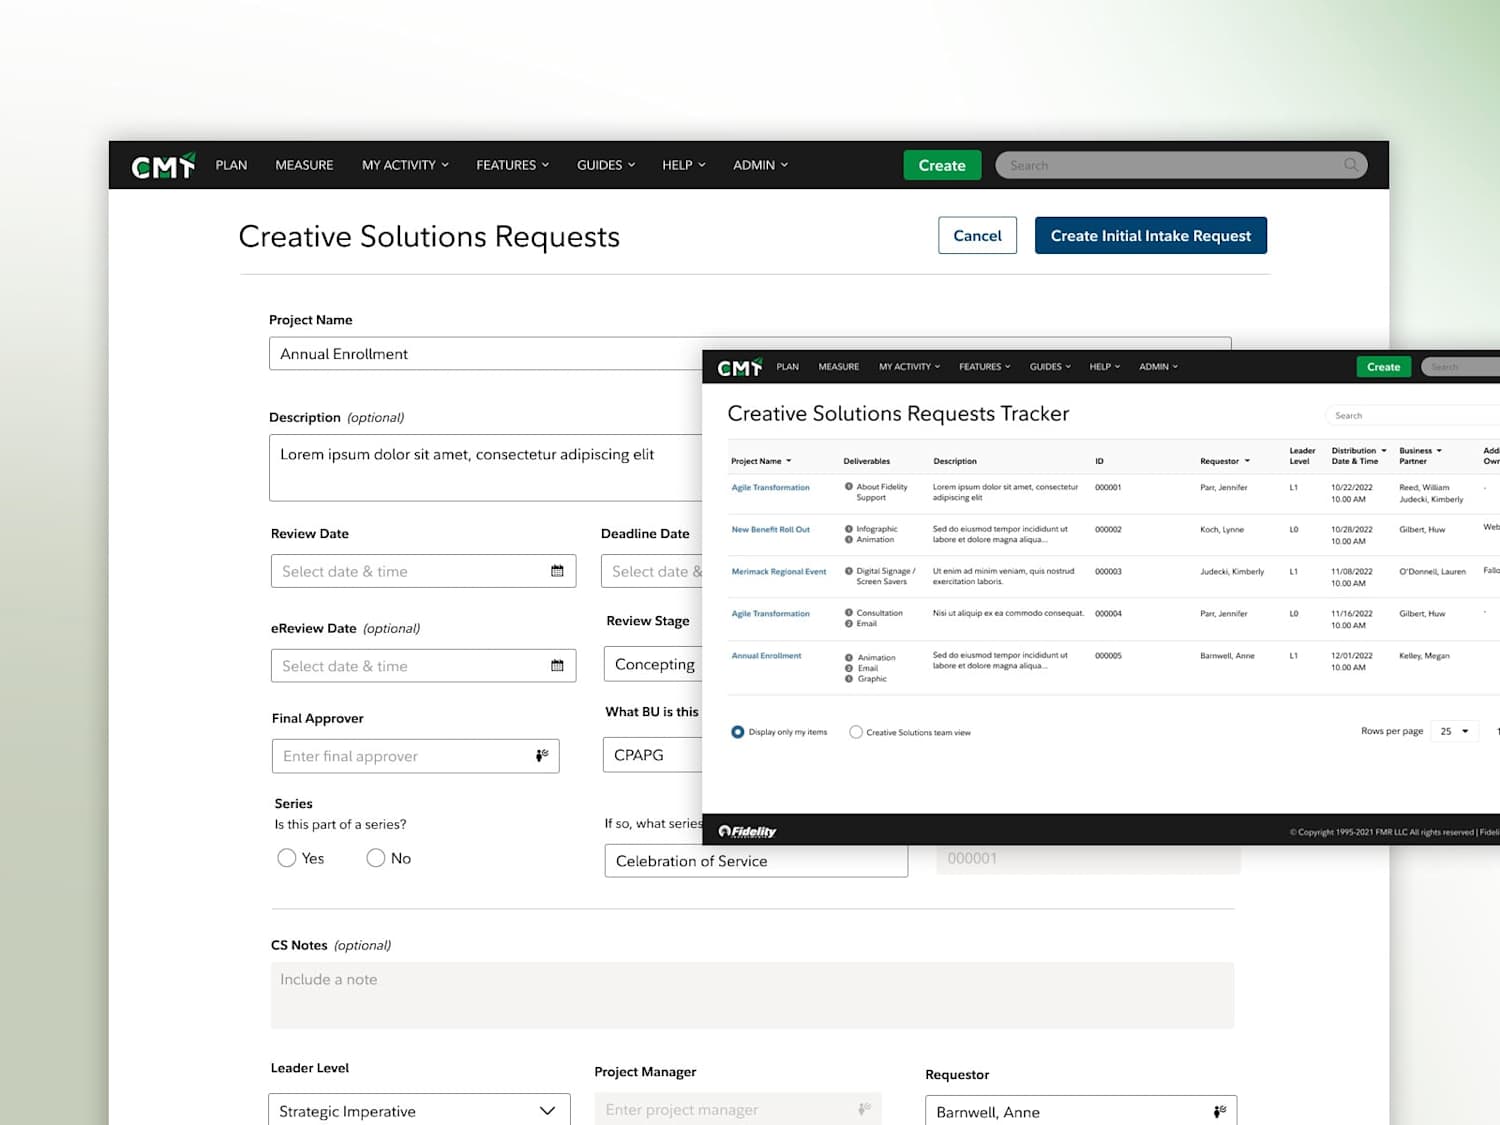
Task: Open the eReview Date calendar picker icon
Action: click(557, 666)
